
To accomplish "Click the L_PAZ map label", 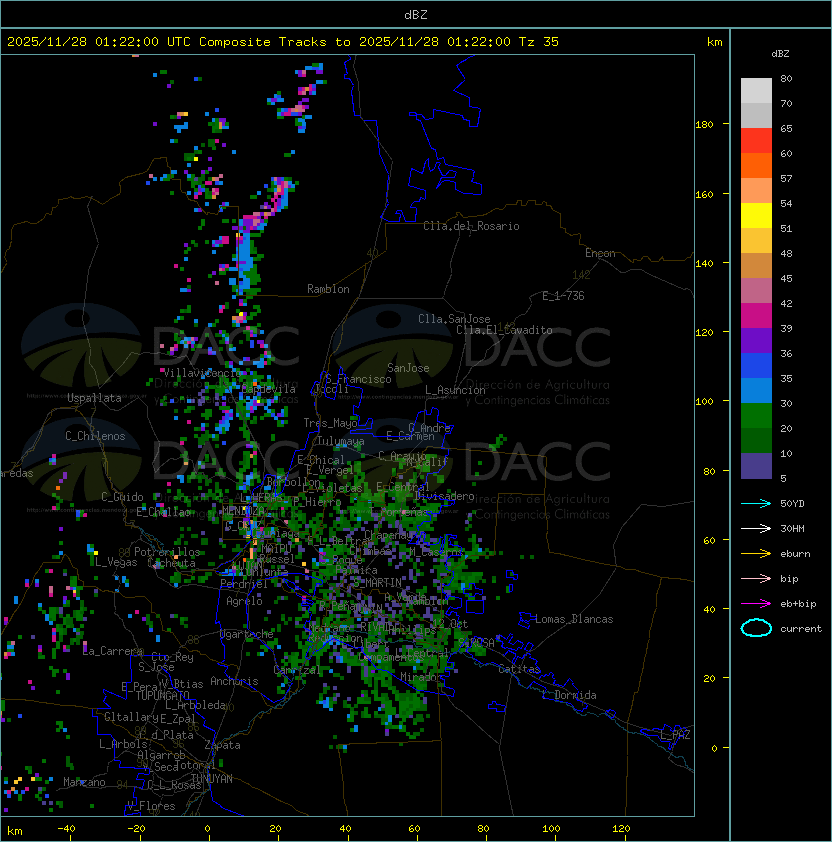I will [x=675, y=735].
